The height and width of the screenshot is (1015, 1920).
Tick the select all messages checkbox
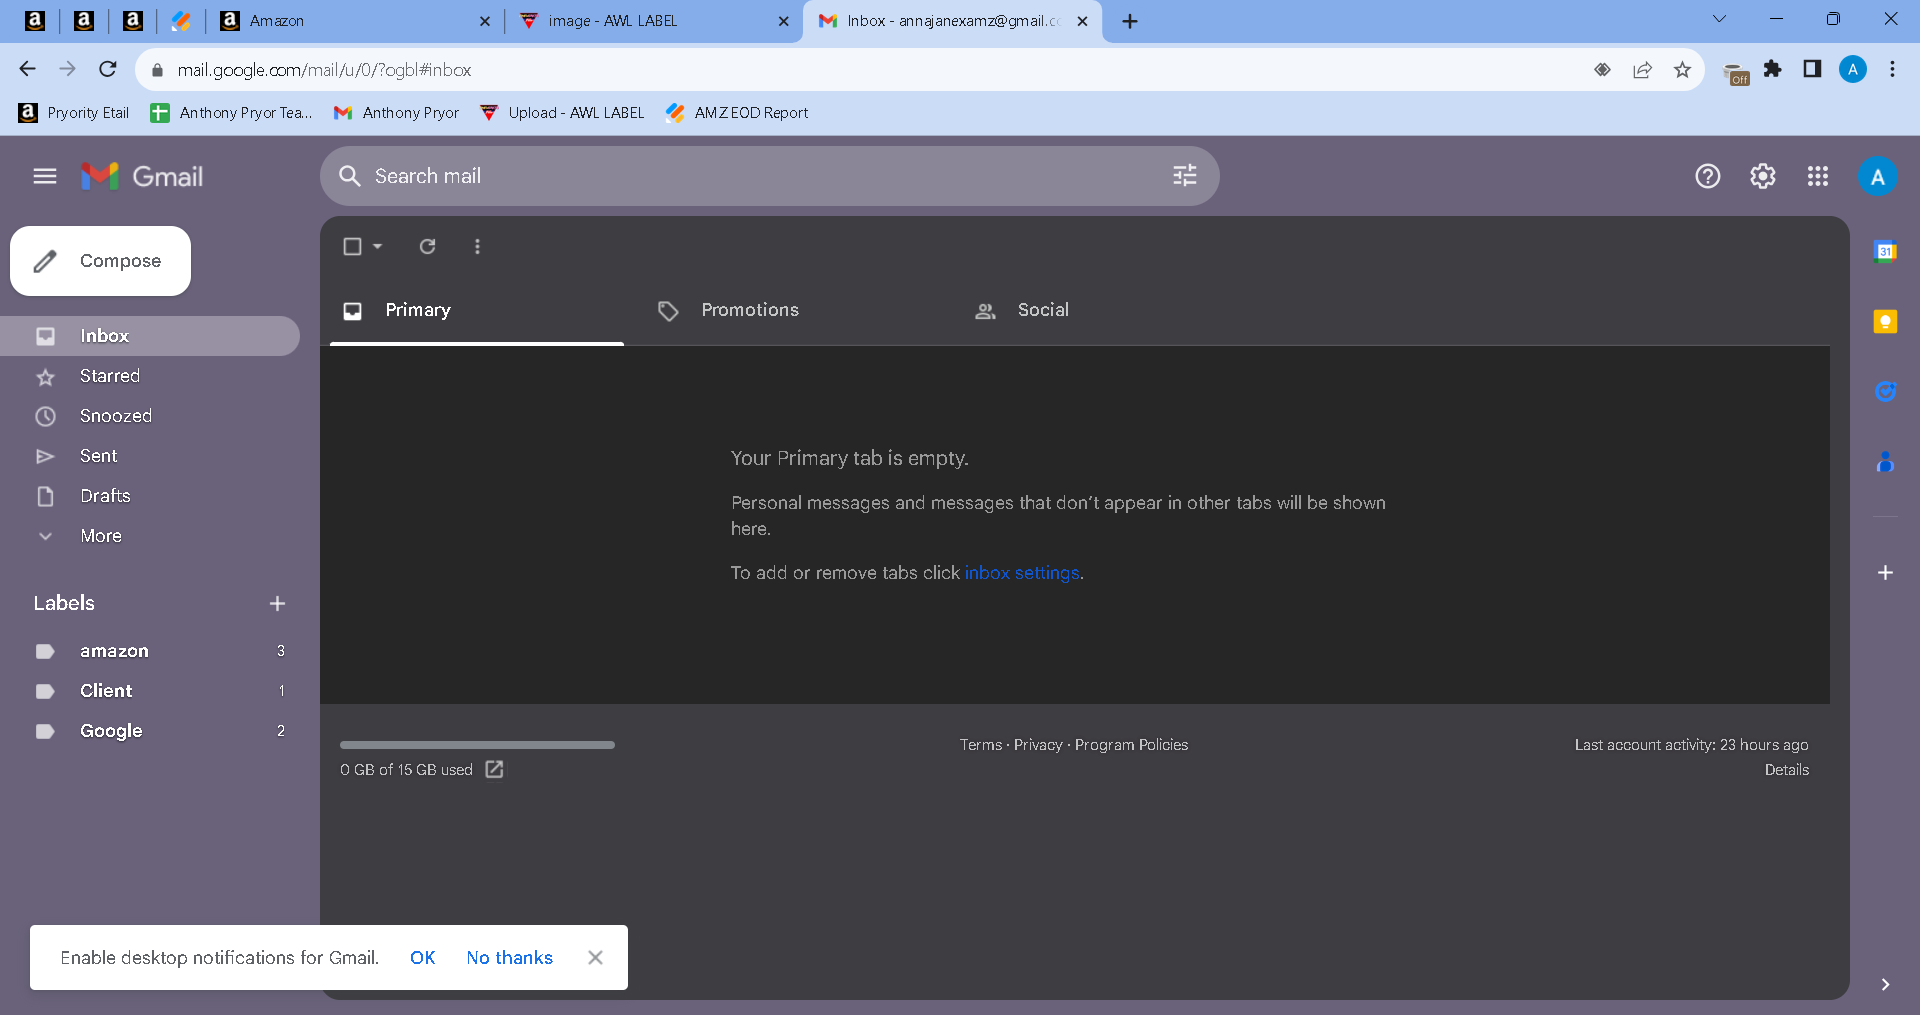[352, 246]
